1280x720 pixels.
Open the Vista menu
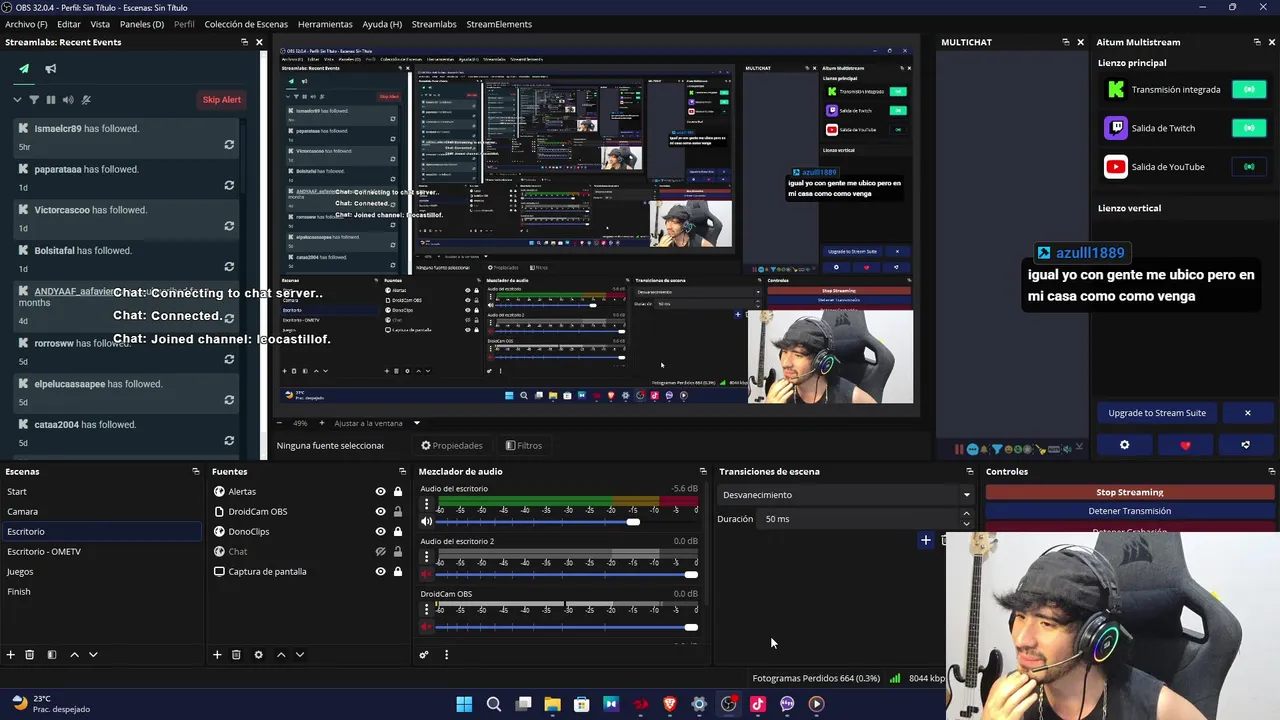click(100, 24)
